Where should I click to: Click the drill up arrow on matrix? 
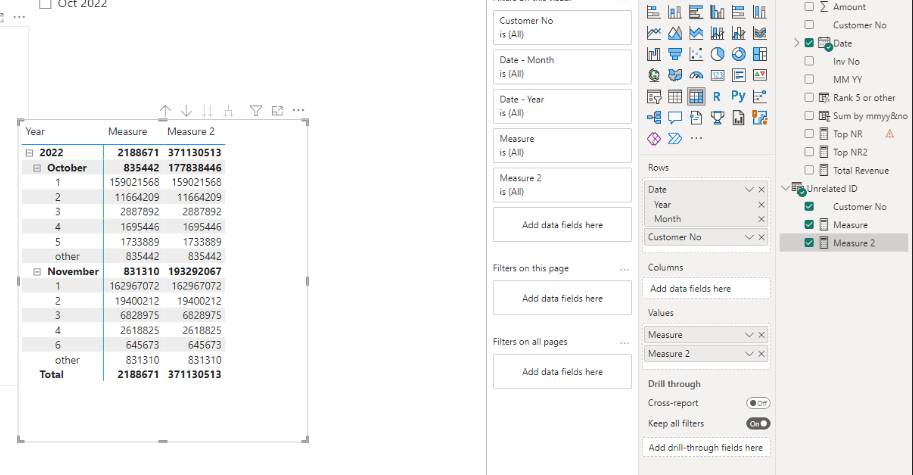coord(165,111)
